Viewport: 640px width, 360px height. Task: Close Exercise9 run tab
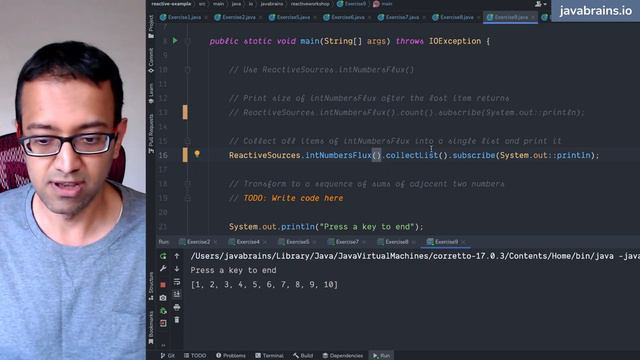click(463, 242)
